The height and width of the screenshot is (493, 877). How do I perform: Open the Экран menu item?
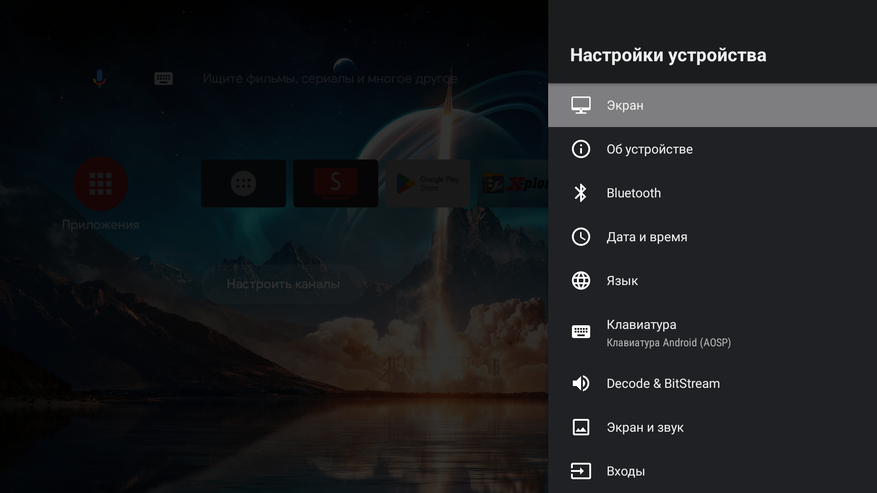pos(712,105)
